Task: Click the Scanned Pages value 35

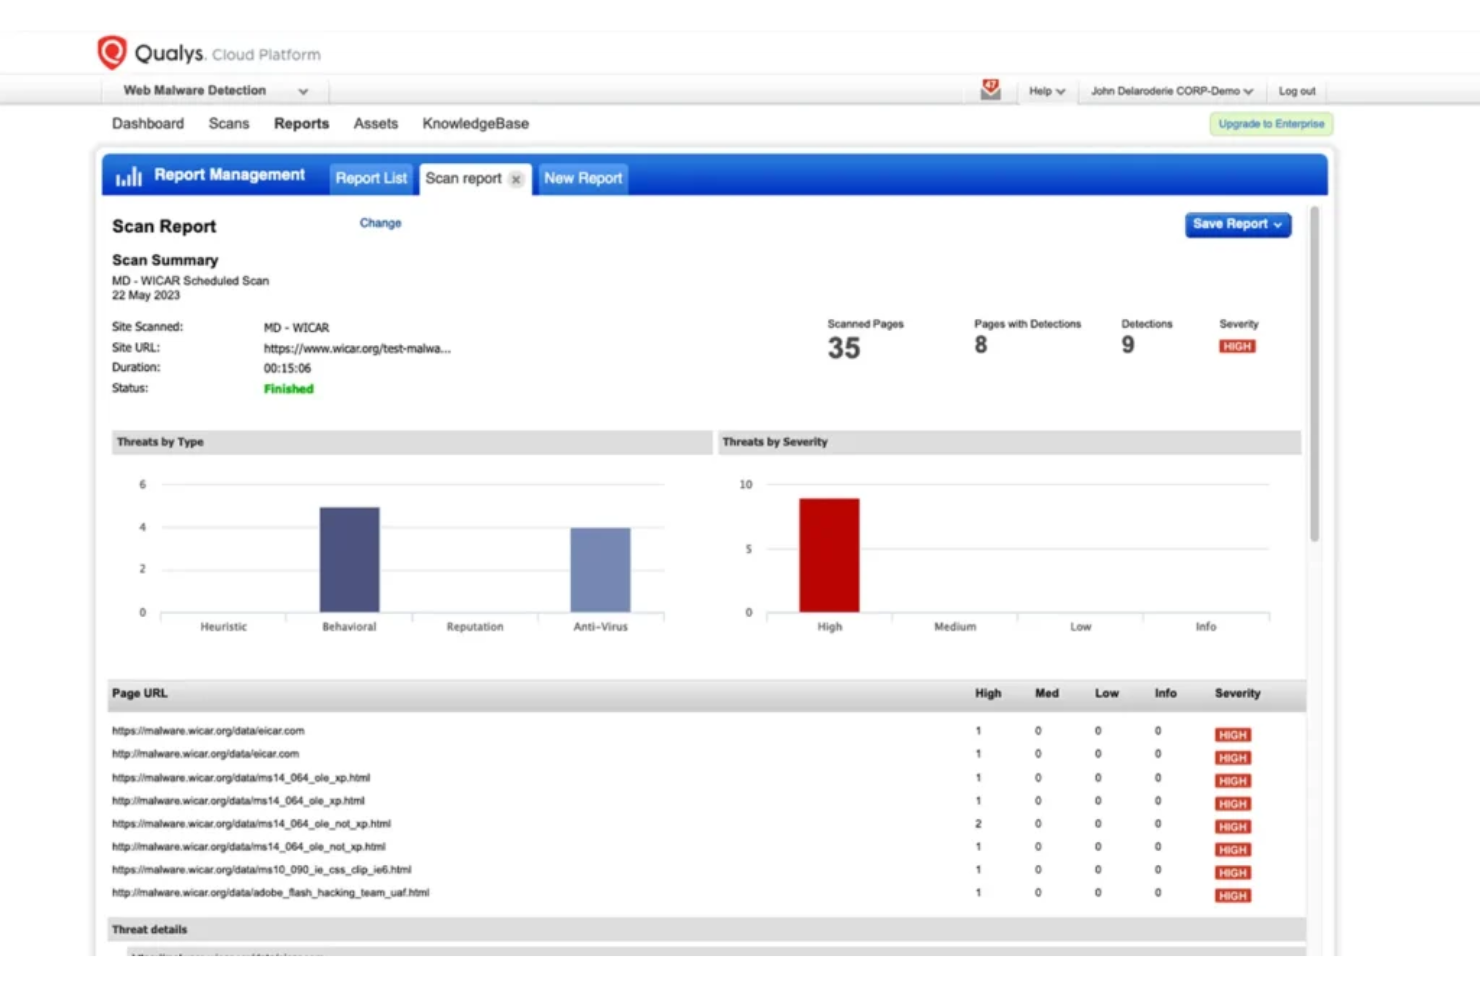Action: coord(844,348)
